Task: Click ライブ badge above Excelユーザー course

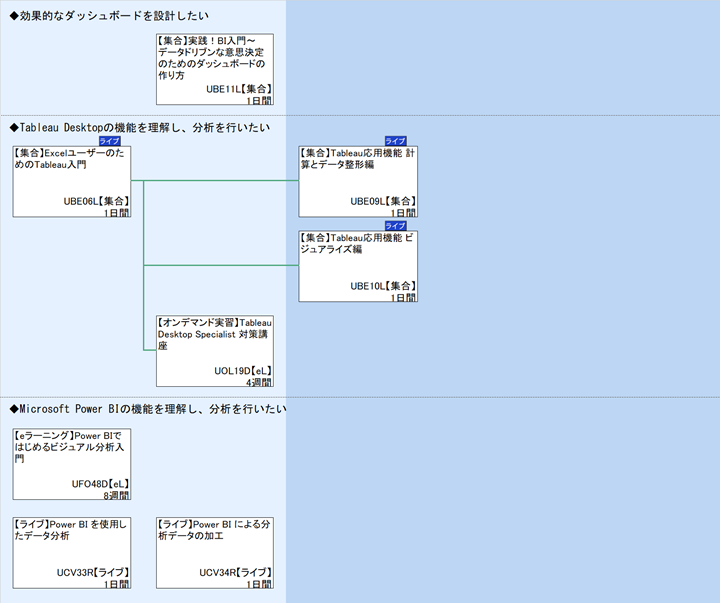Action: [110, 141]
